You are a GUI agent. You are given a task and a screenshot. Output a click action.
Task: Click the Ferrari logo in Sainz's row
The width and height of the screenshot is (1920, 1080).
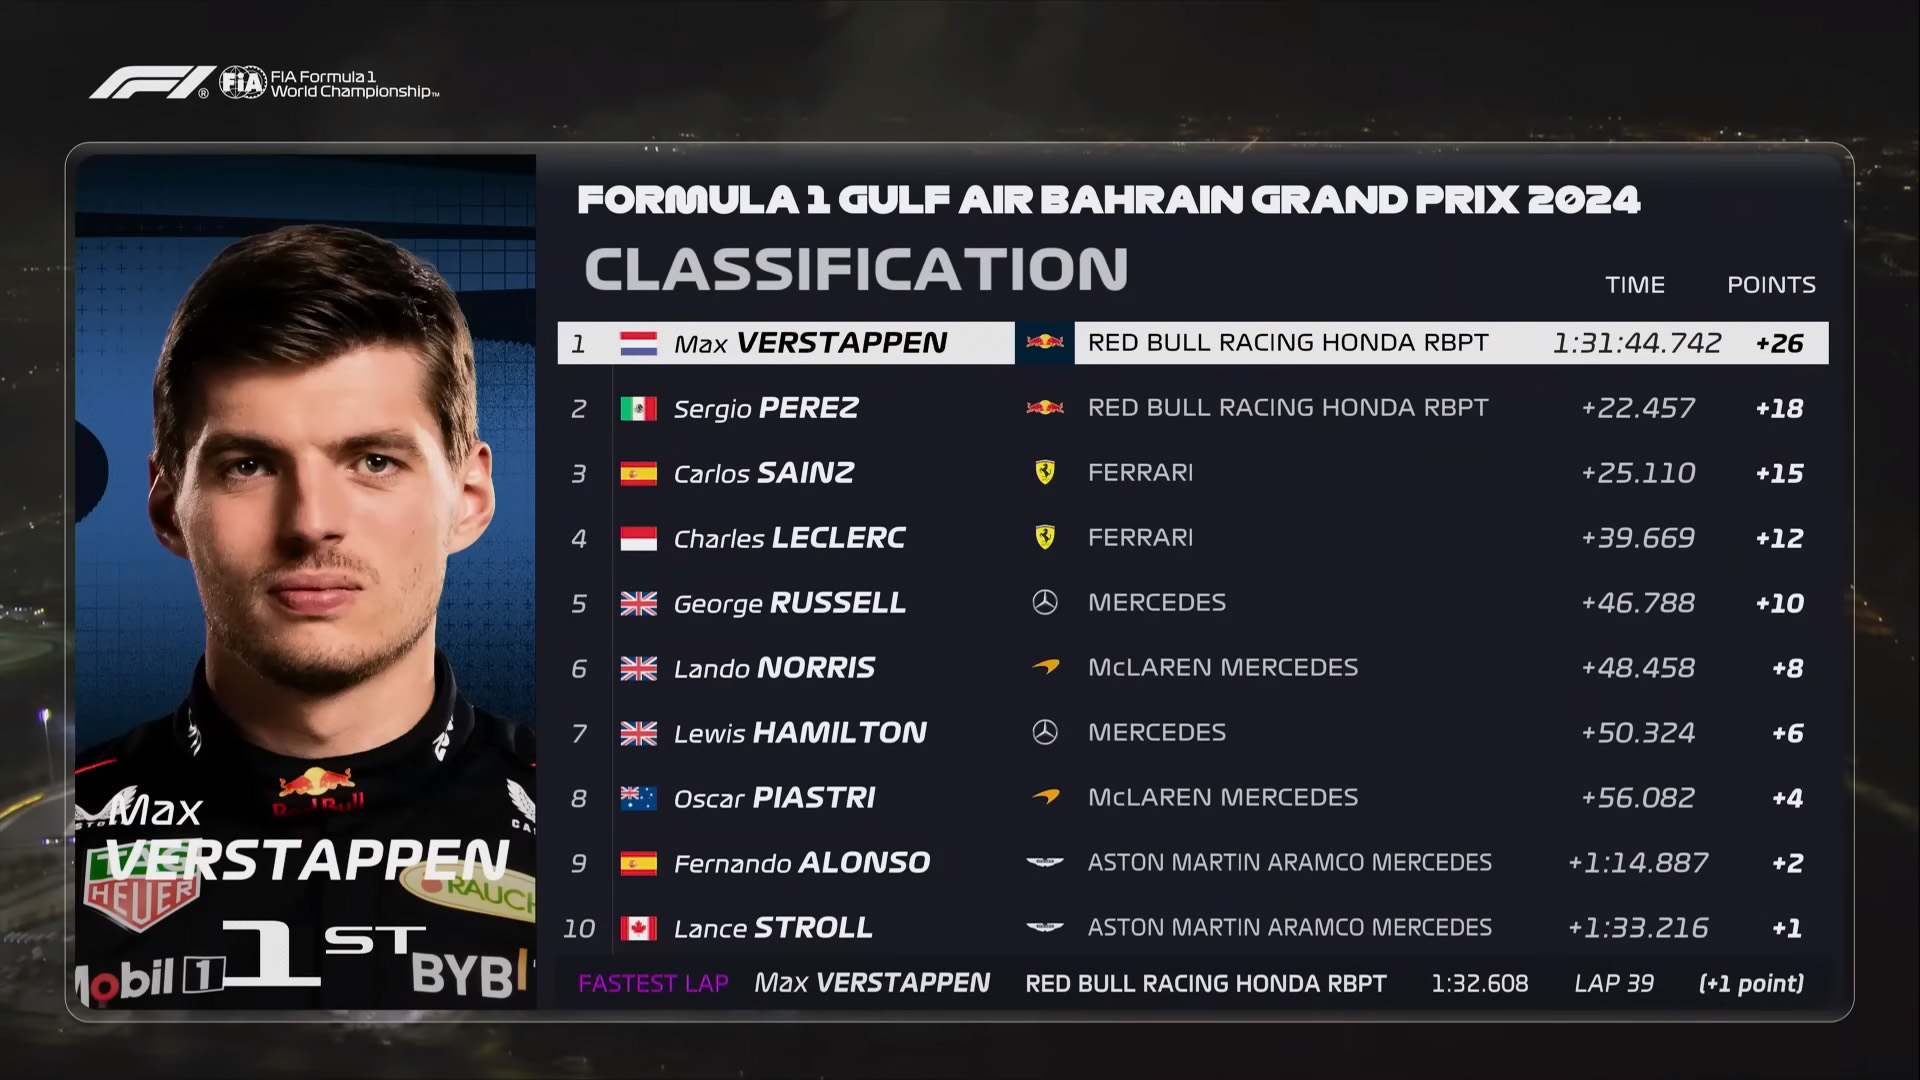coord(1045,473)
